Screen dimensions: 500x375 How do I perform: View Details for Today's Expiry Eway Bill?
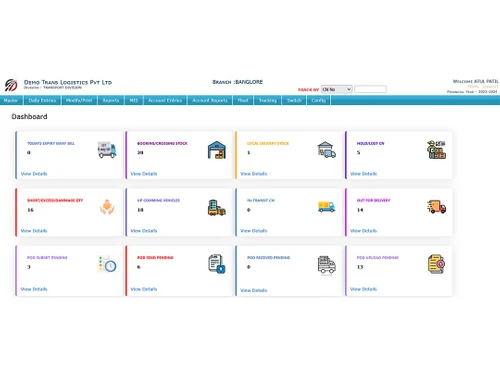[34, 174]
